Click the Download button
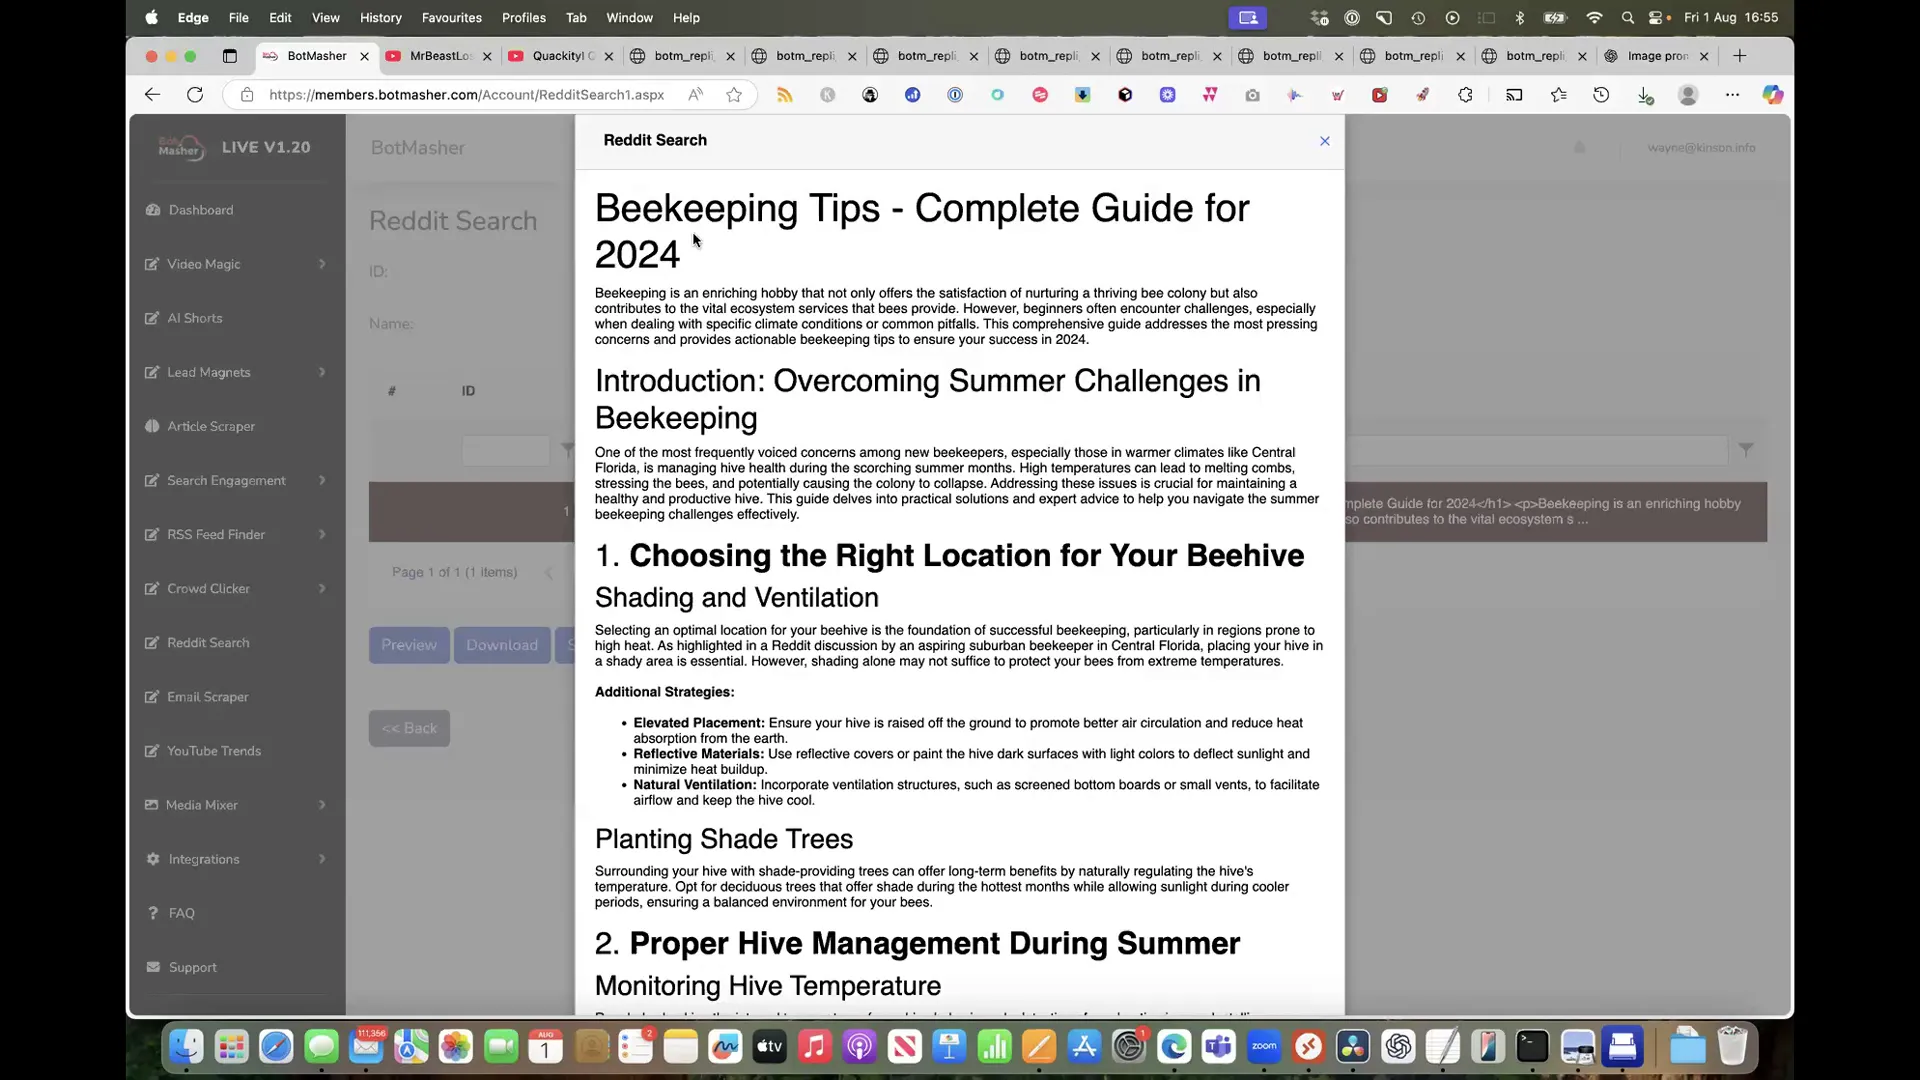The image size is (1920, 1080). point(502,645)
